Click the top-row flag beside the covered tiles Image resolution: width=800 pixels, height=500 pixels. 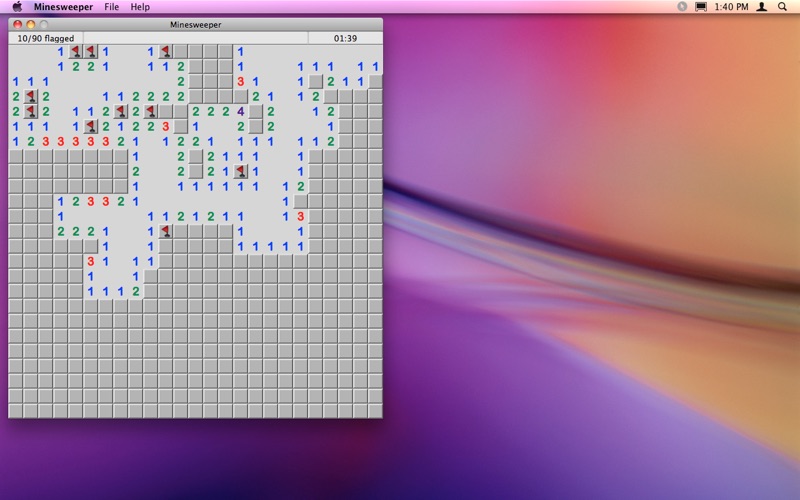pyautogui.click(x=165, y=52)
